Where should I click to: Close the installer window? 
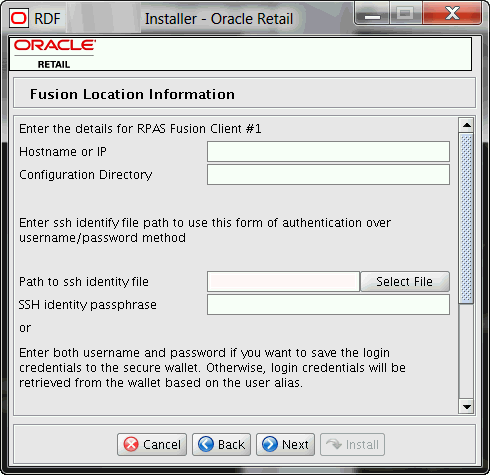(452, 14)
